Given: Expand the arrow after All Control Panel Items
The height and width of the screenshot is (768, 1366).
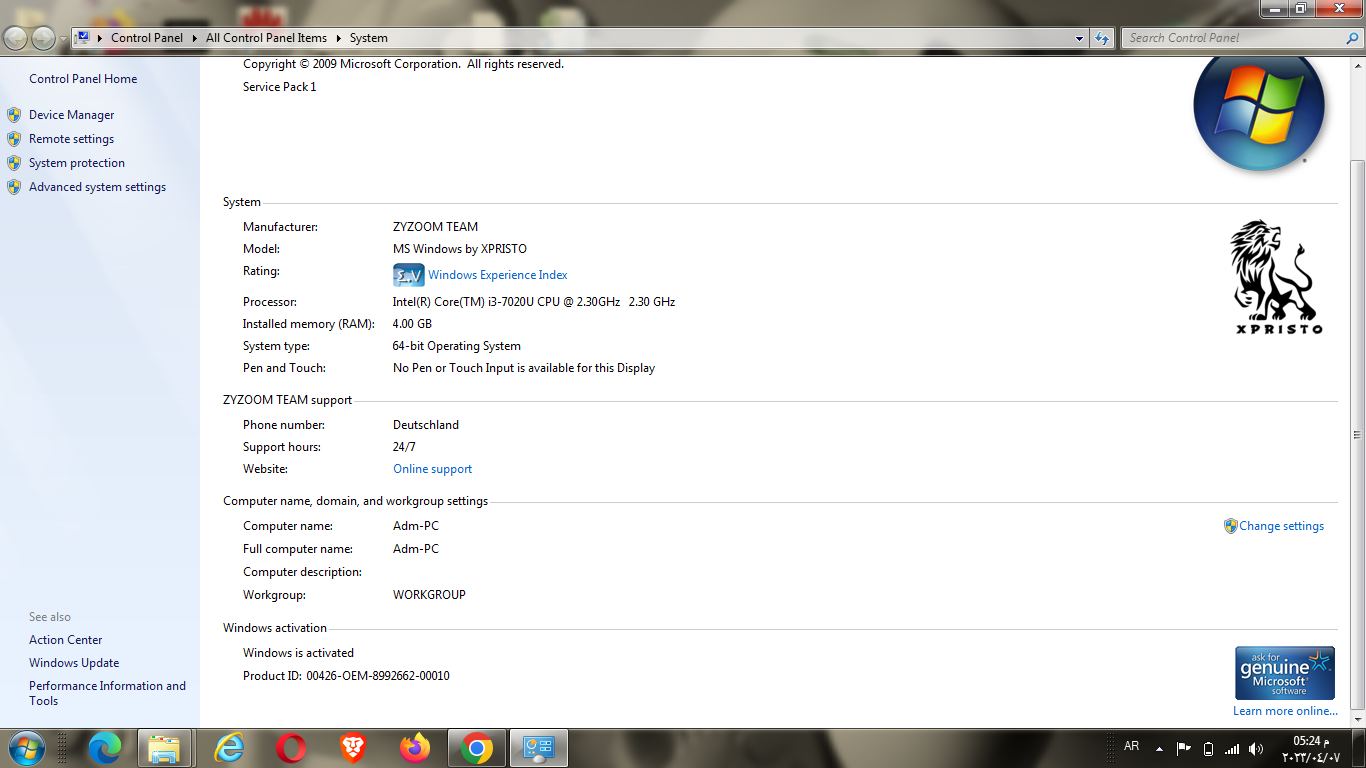Looking at the screenshot, I should point(338,38).
